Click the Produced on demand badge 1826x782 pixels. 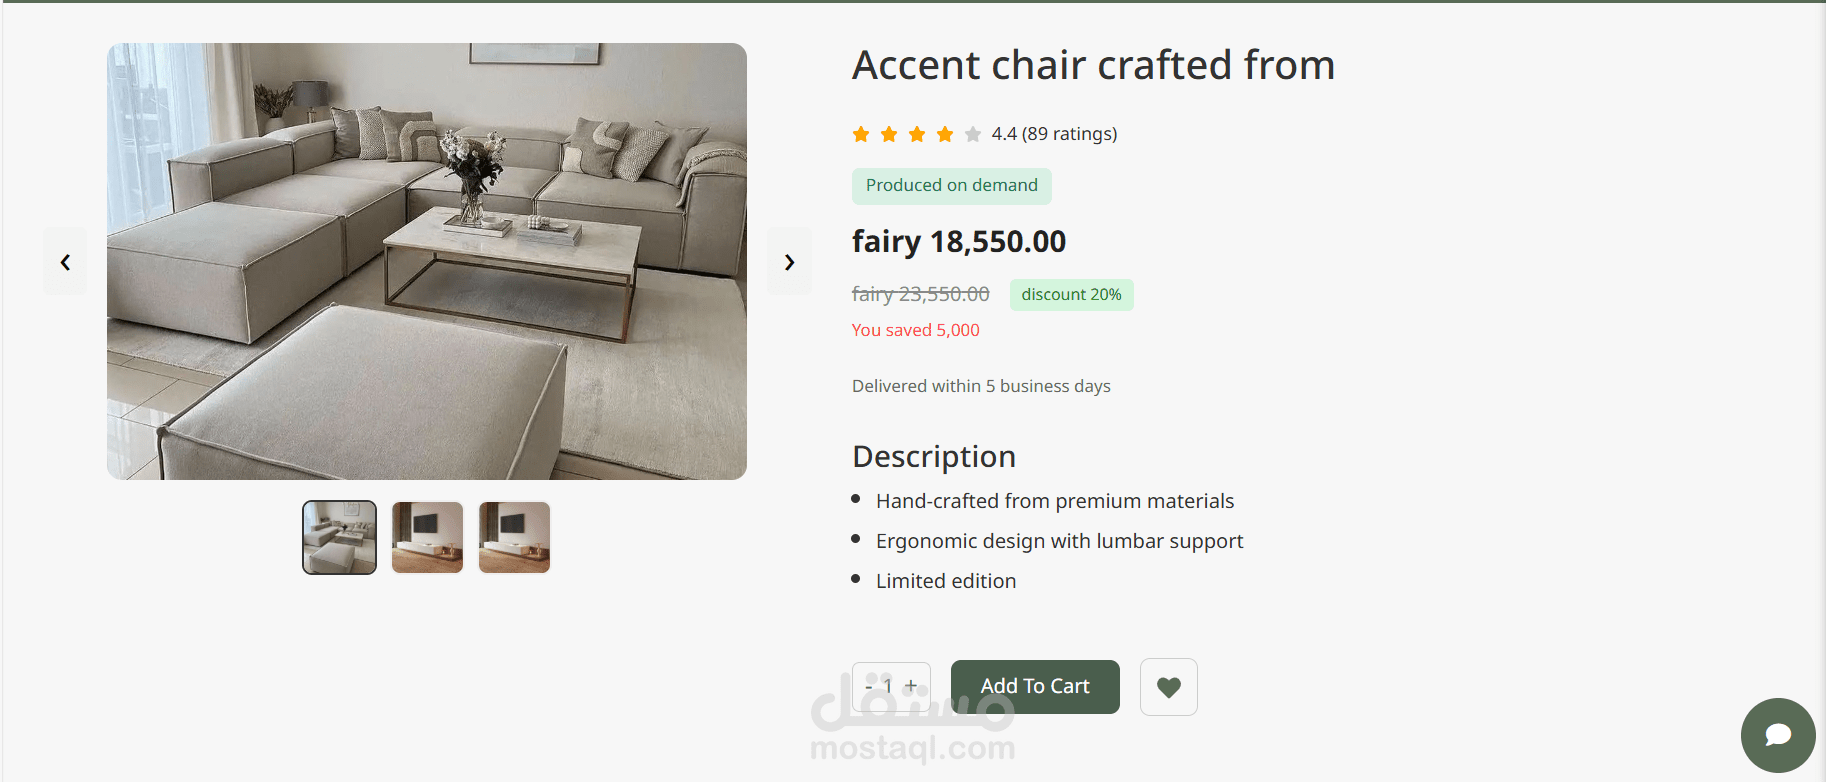pos(951,186)
